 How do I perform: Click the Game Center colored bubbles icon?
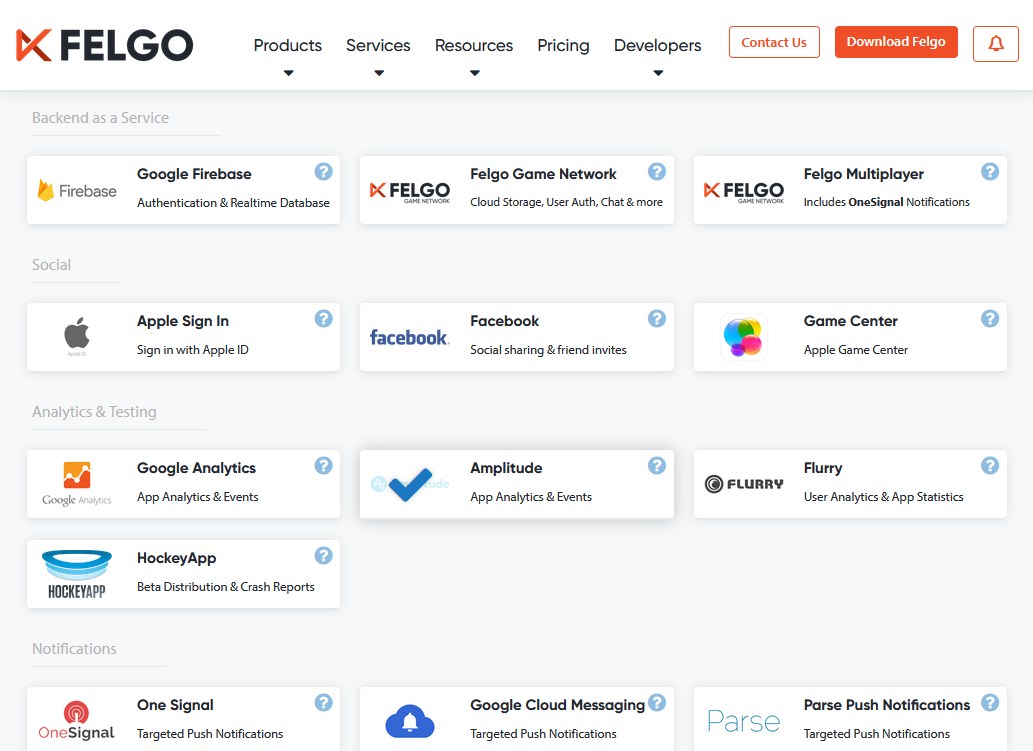pos(743,337)
